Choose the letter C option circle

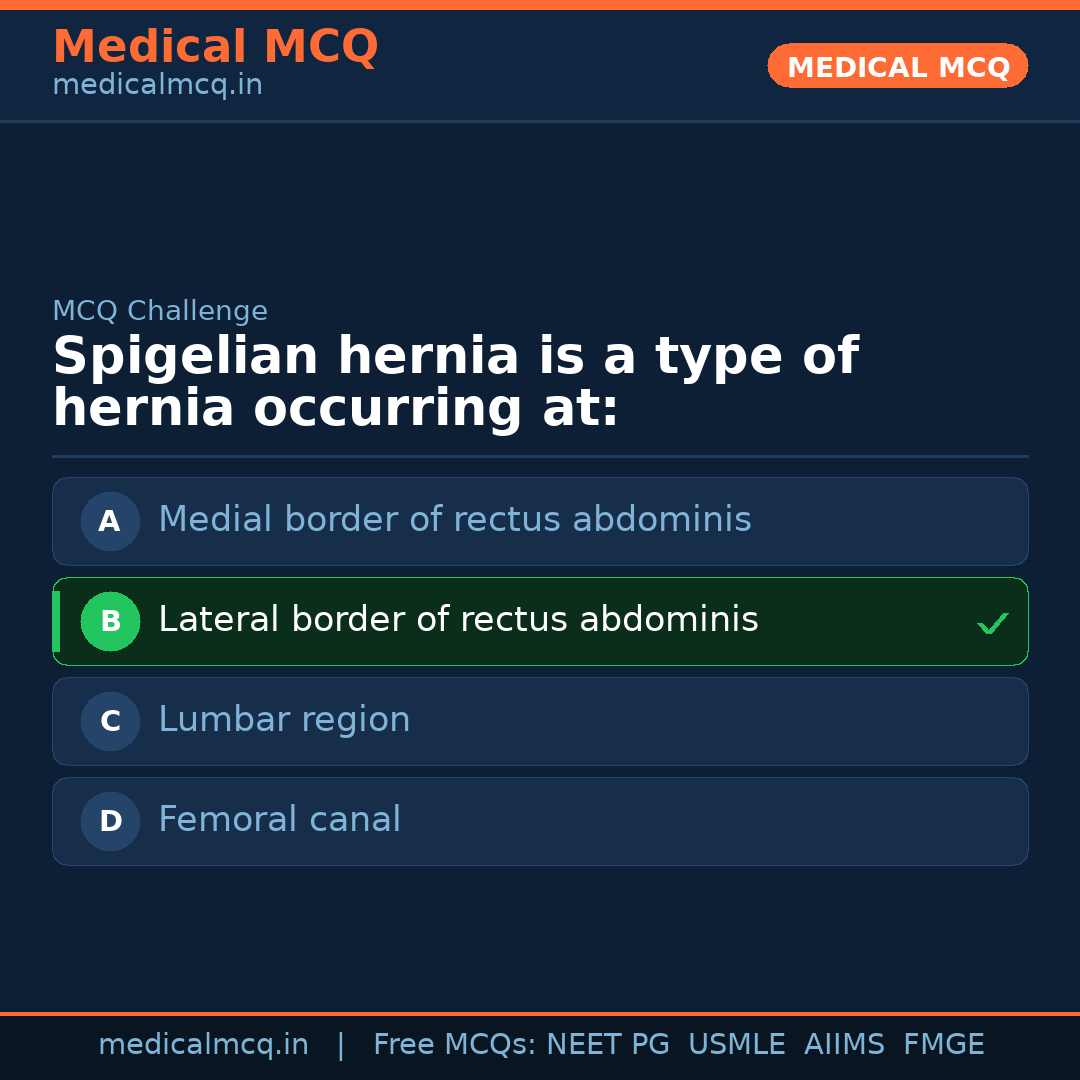[x=110, y=721]
